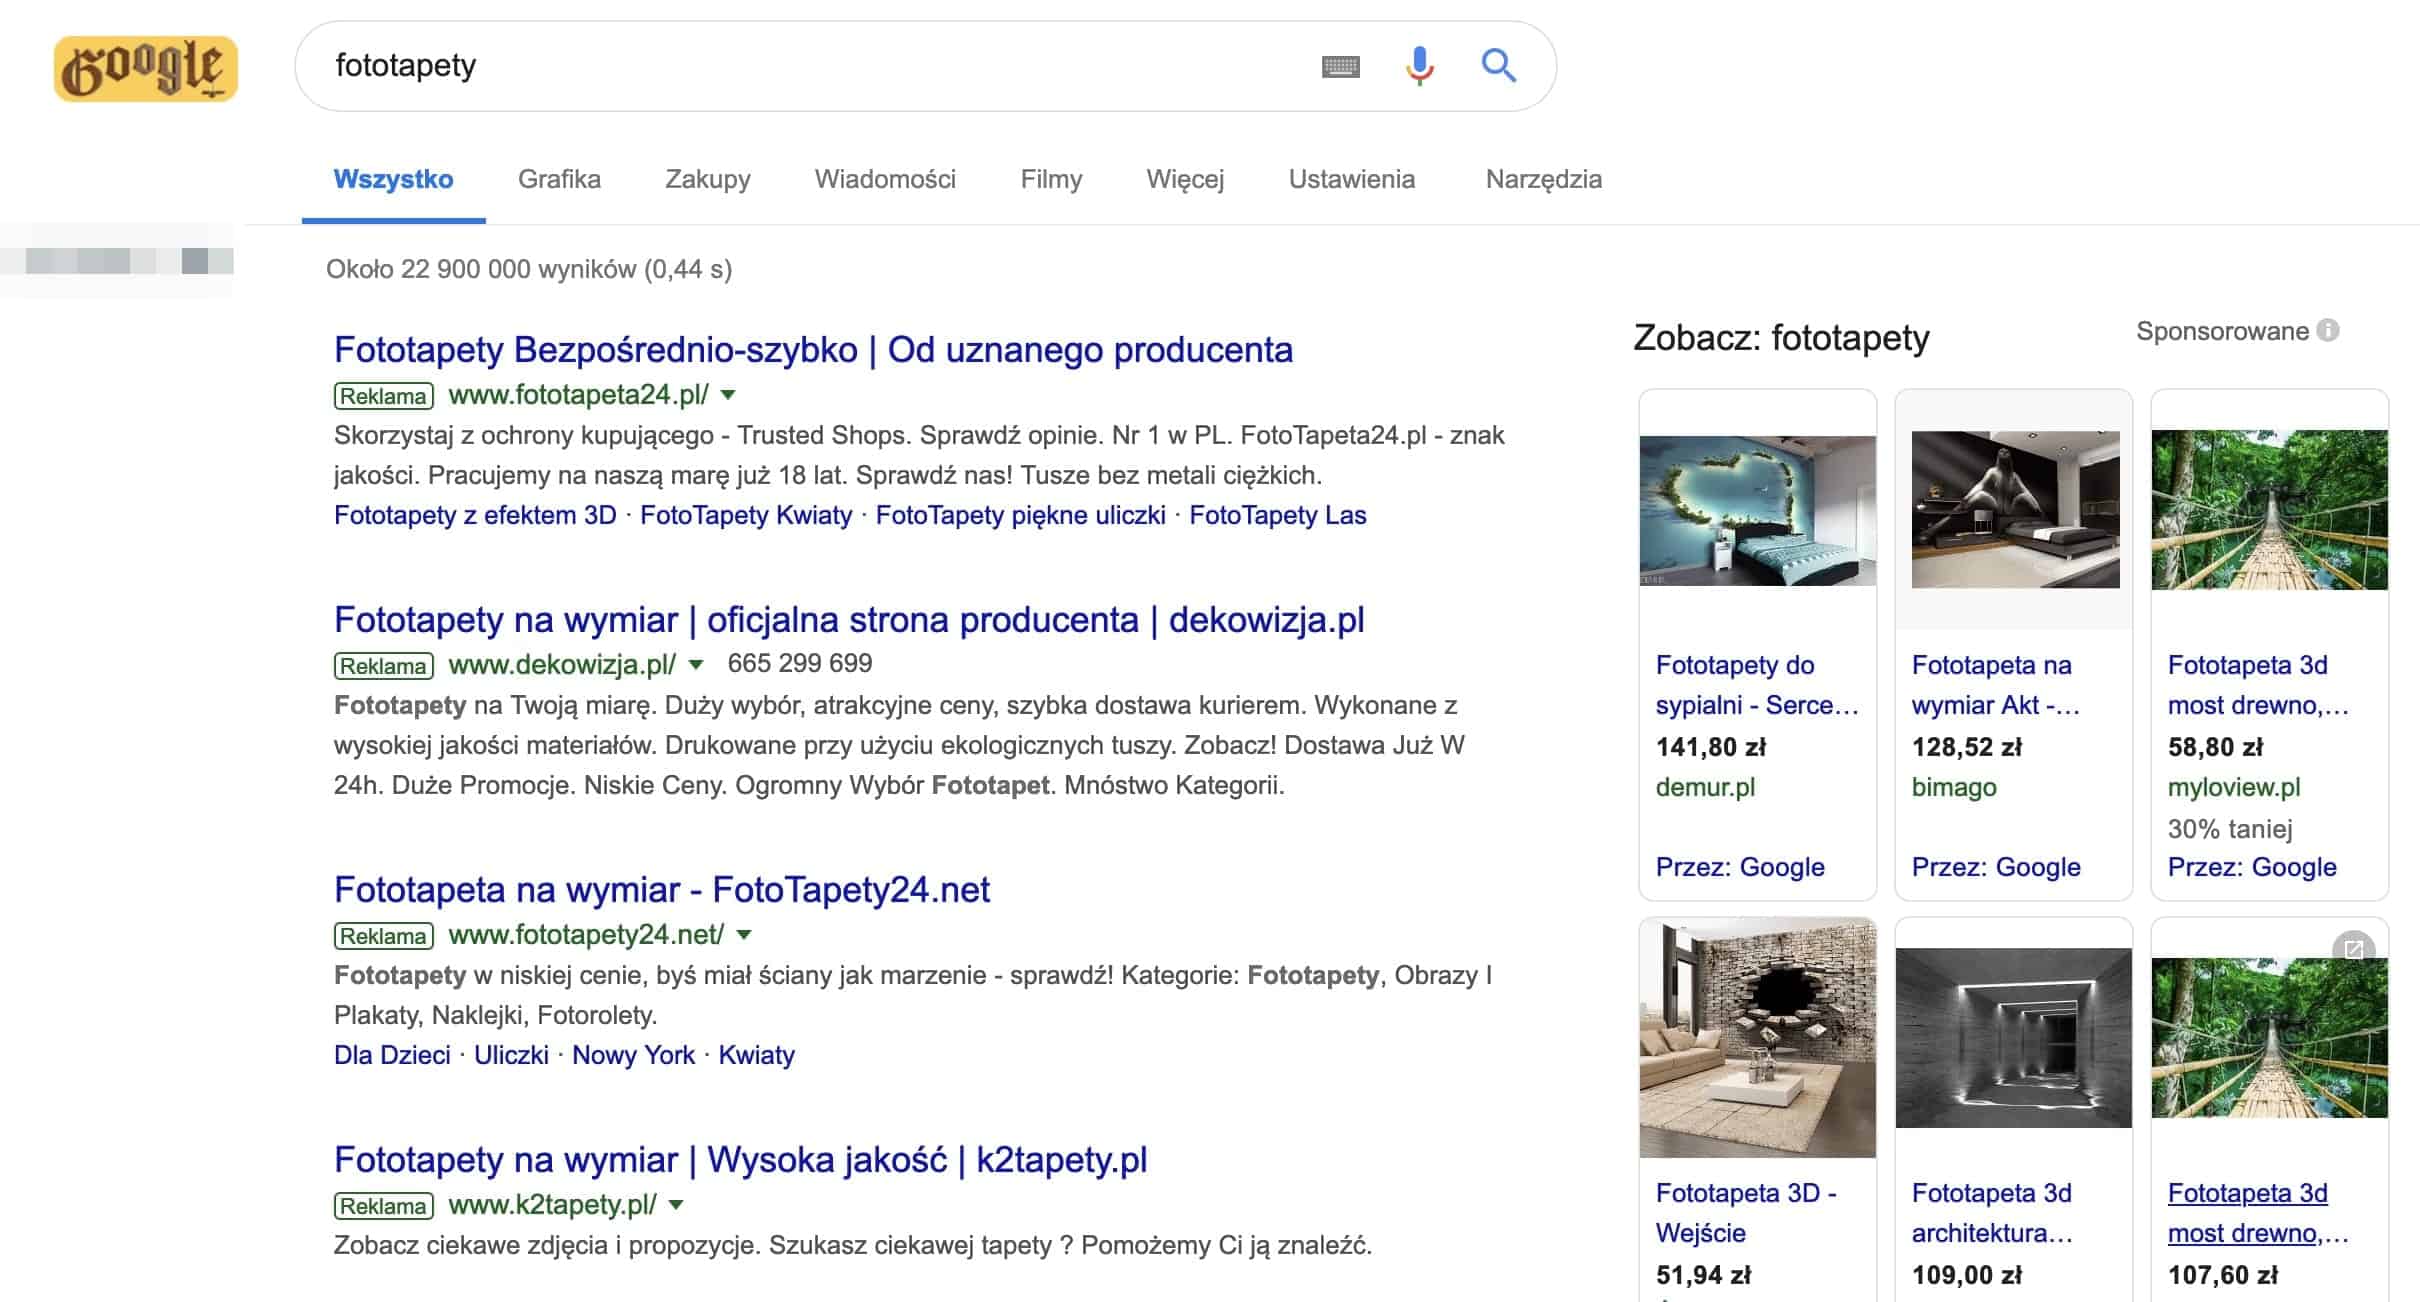Image resolution: width=2420 pixels, height=1302 pixels.
Task: Click phone number 665 299 699
Action: coord(800,663)
